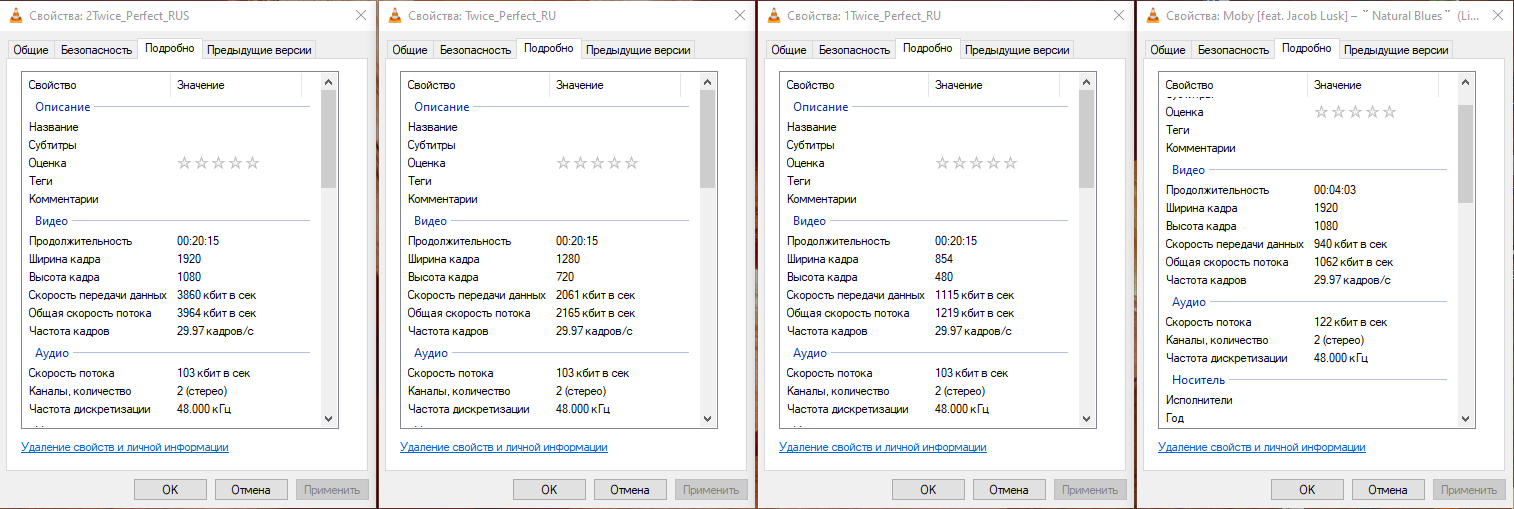Open Предыдущие версии tab in 1Twice_Perfect_RU window
The image size is (1514, 509).
point(1017,49)
